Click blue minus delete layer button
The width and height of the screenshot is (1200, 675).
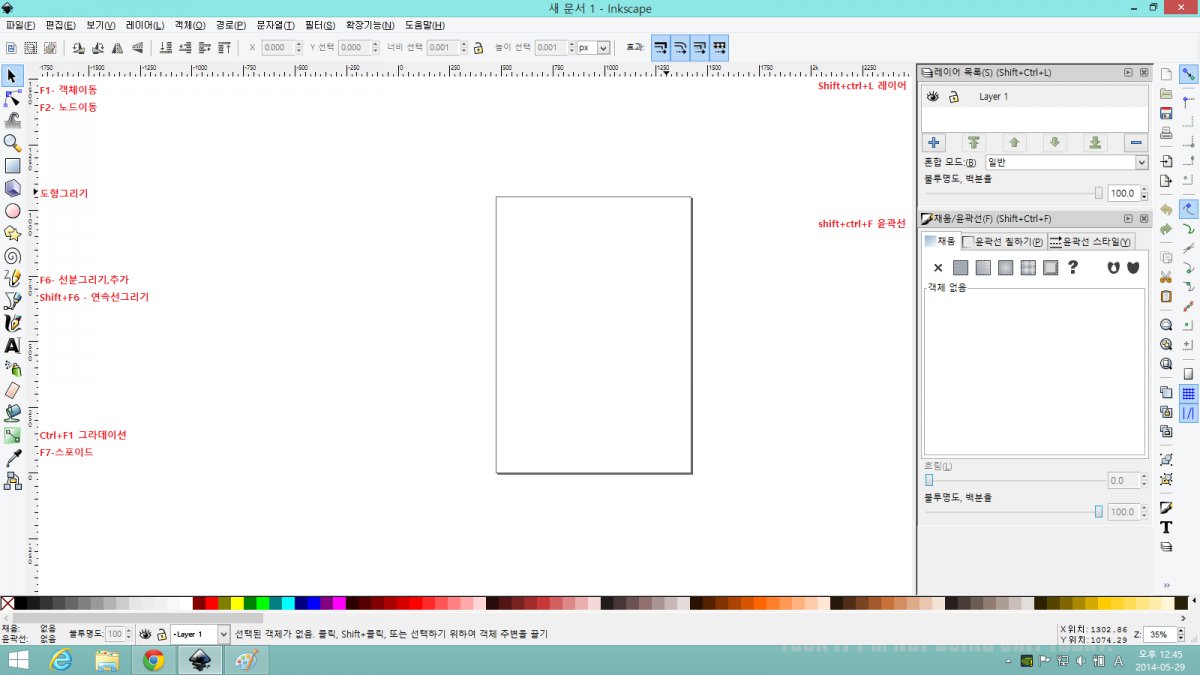click(x=1136, y=142)
